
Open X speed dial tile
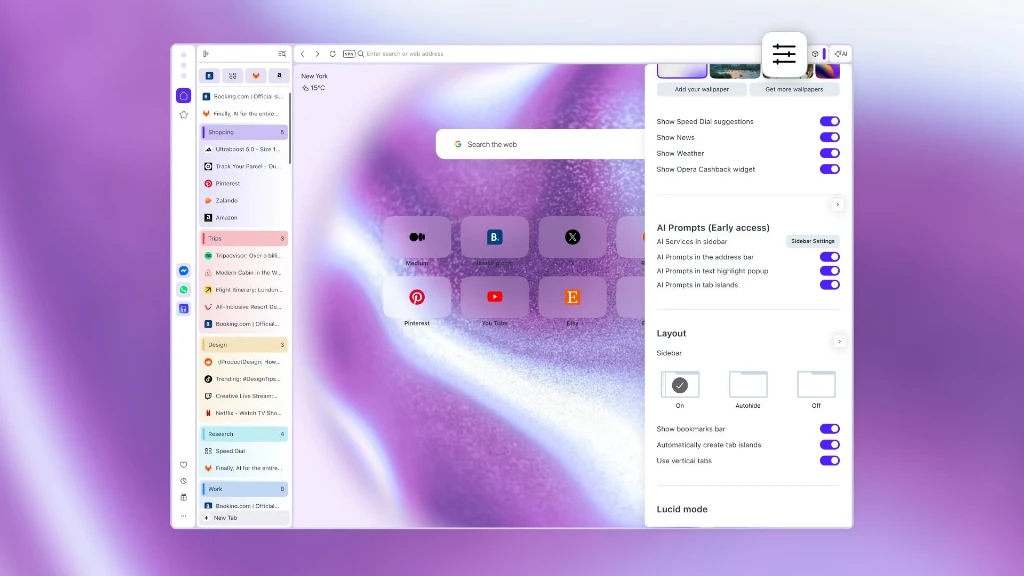coord(572,237)
